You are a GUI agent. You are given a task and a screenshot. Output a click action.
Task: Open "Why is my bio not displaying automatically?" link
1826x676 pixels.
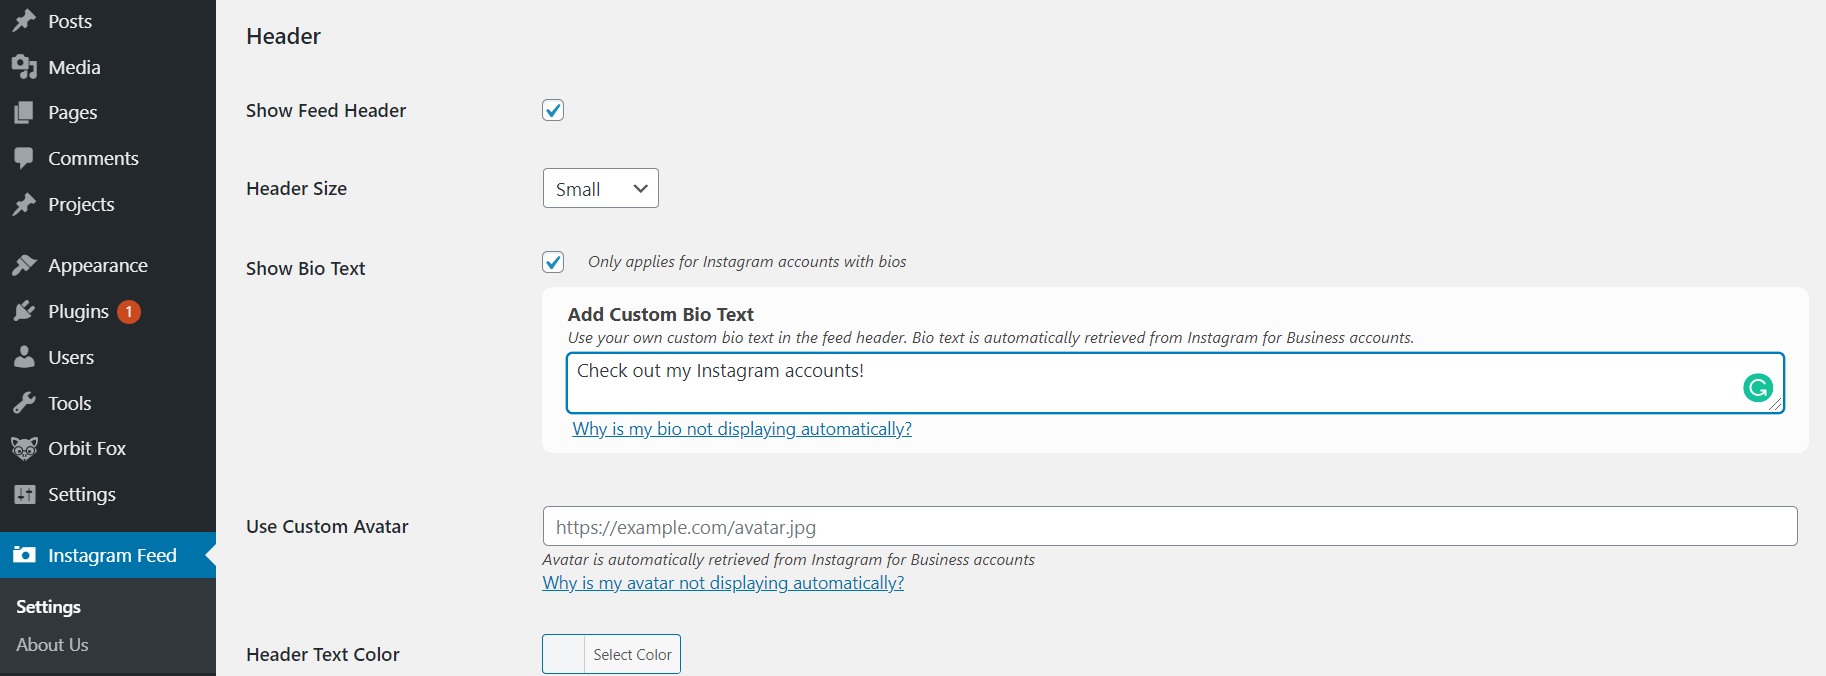click(741, 429)
